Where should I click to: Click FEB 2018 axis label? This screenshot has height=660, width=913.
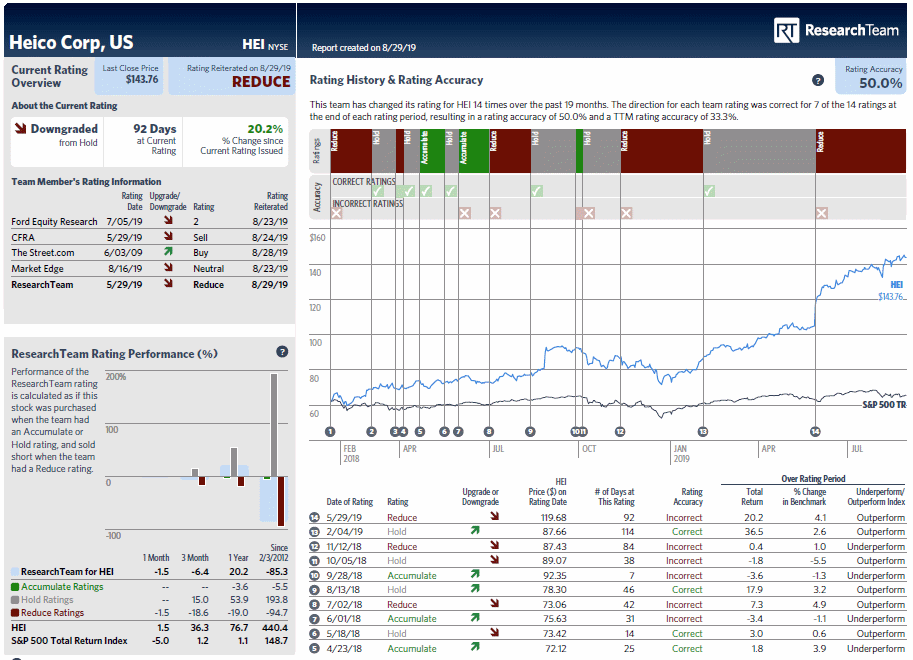click(351, 454)
